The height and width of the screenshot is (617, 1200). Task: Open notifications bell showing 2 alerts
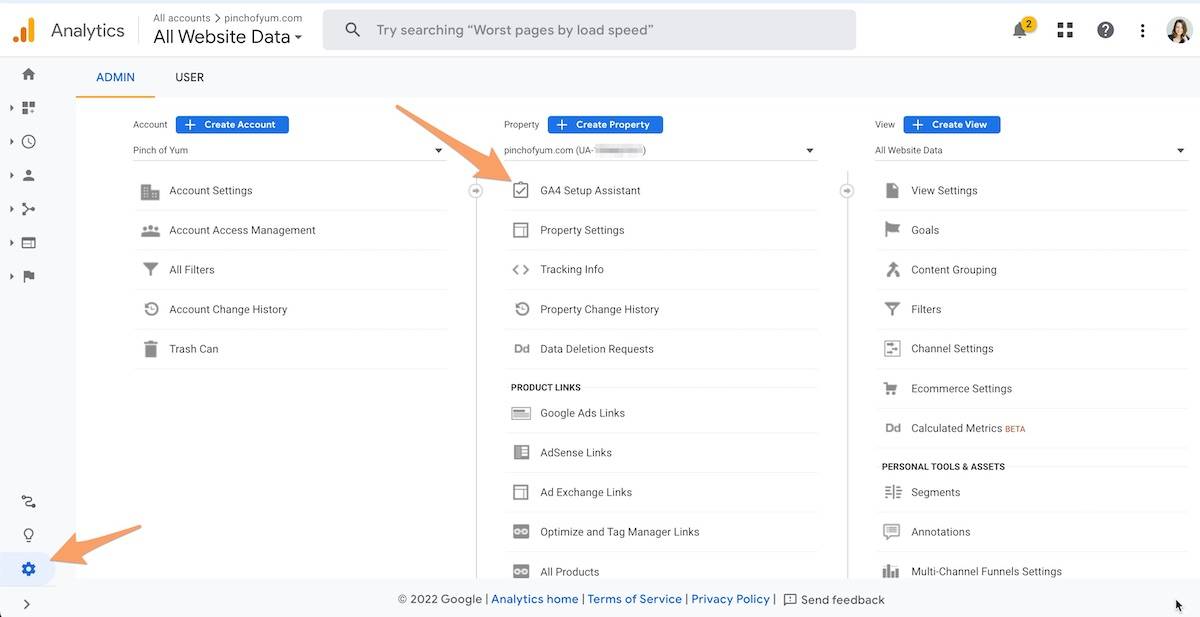click(1020, 30)
